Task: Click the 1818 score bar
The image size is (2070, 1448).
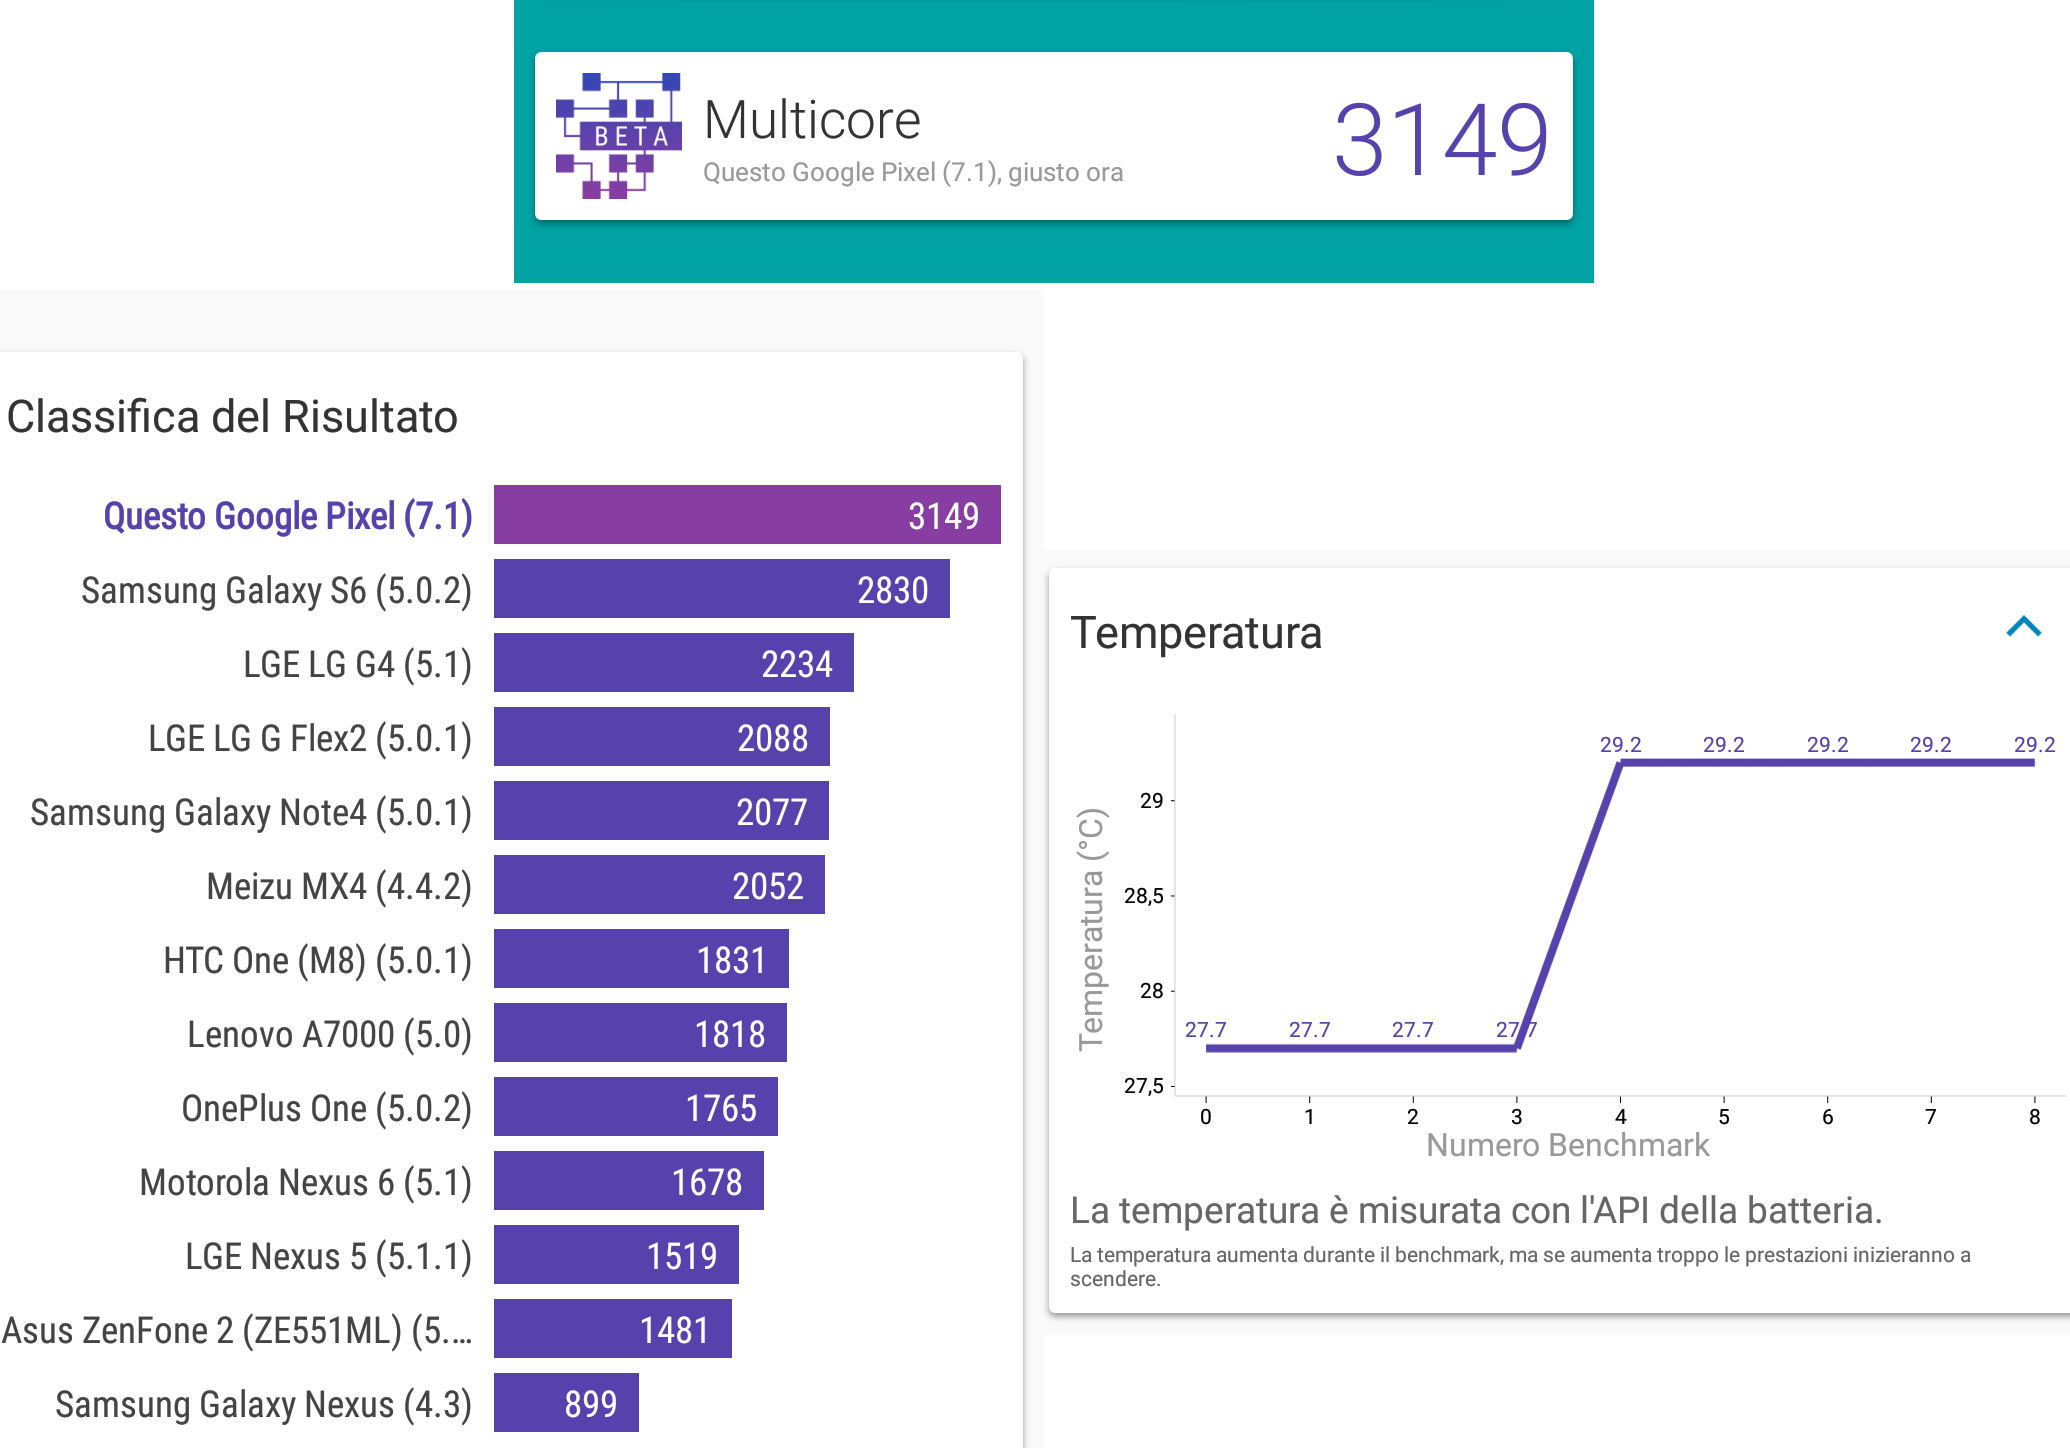Action: point(640,1033)
